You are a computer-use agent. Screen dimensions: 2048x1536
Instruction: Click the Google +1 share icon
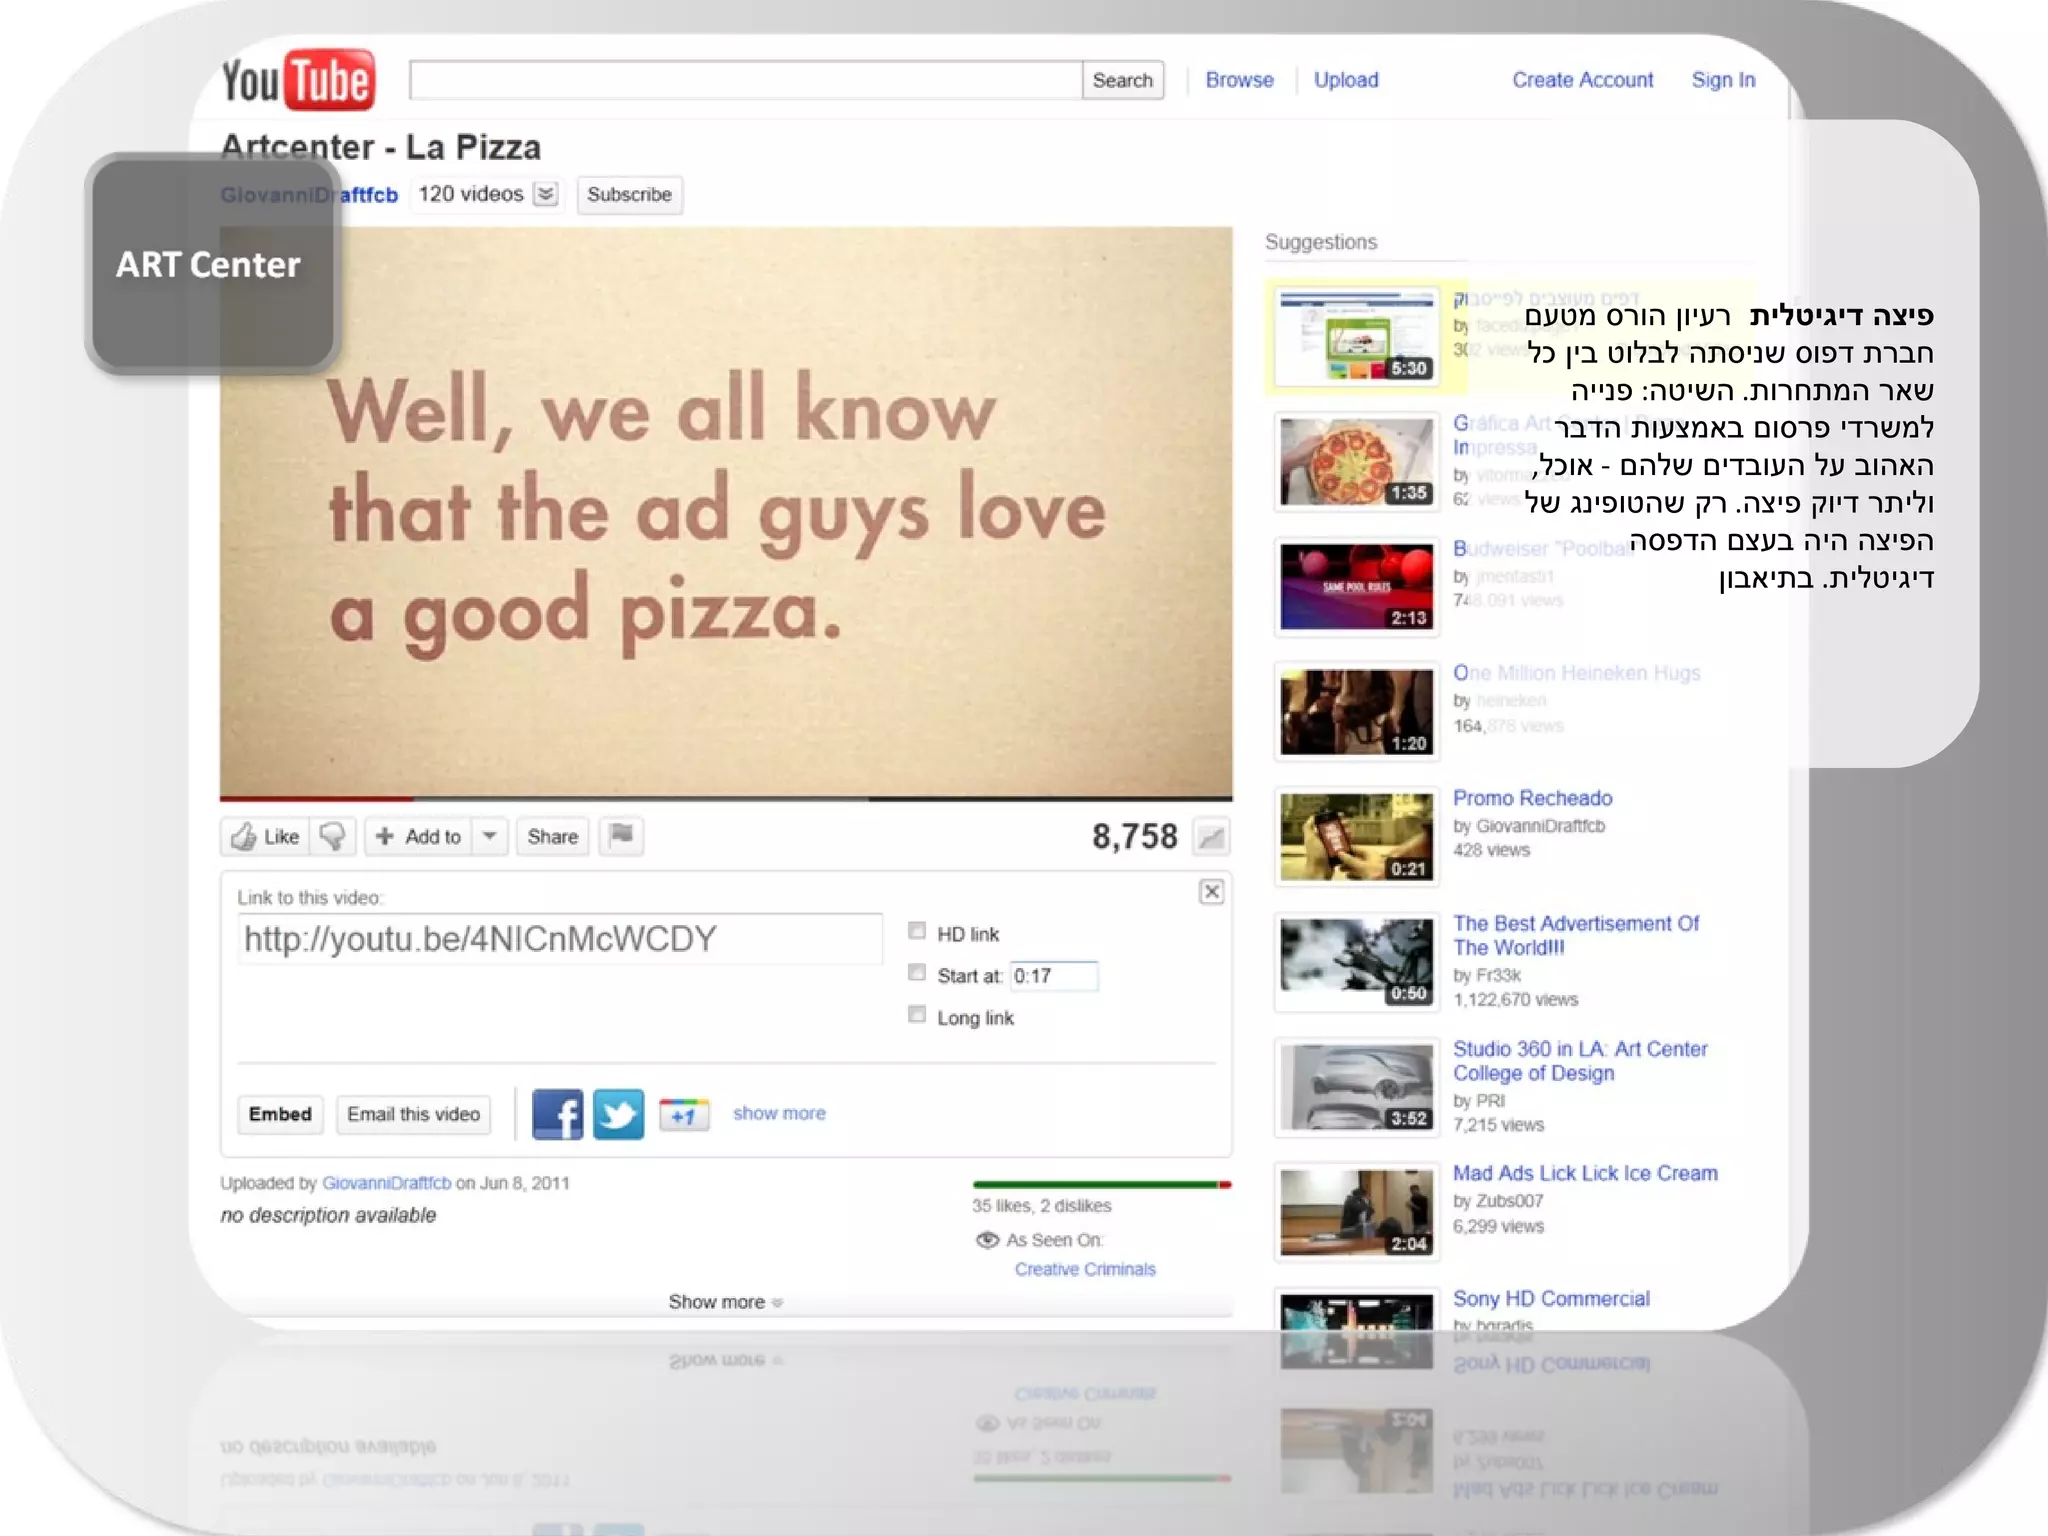point(684,1114)
